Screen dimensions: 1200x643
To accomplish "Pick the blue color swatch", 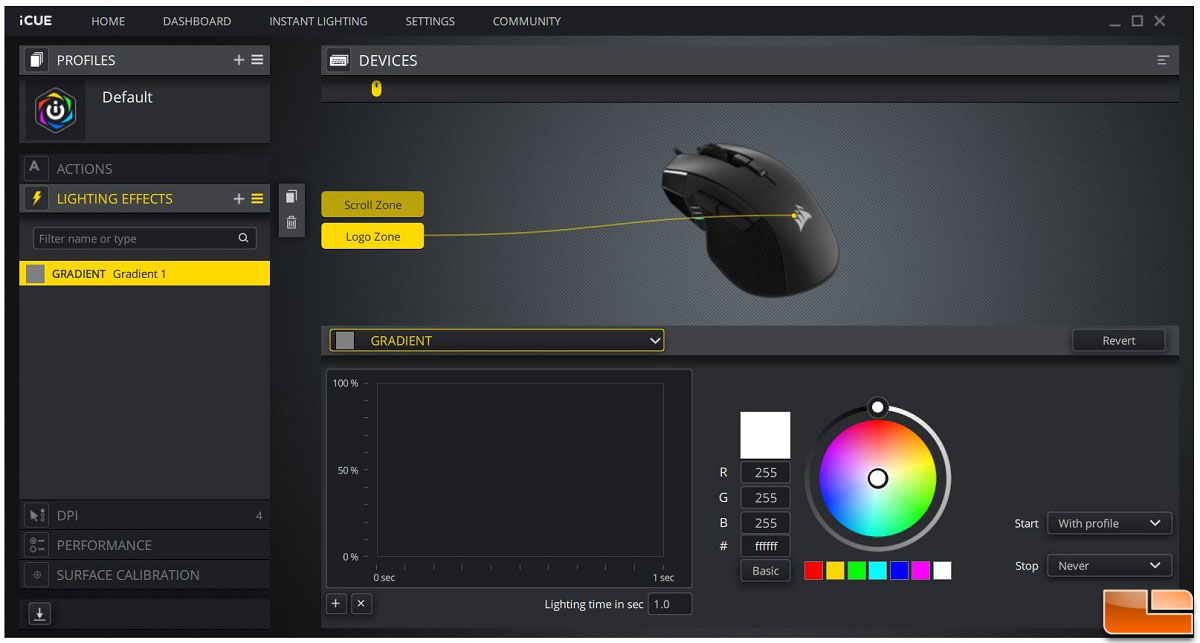I will [899, 571].
